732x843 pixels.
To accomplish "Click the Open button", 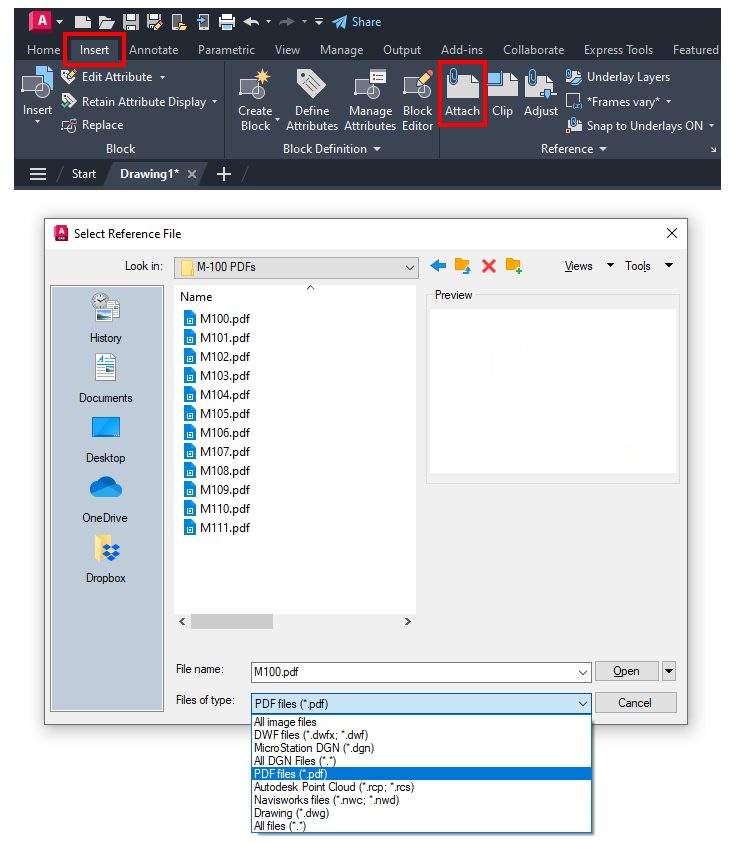I will pyautogui.click(x=627, y=671).
